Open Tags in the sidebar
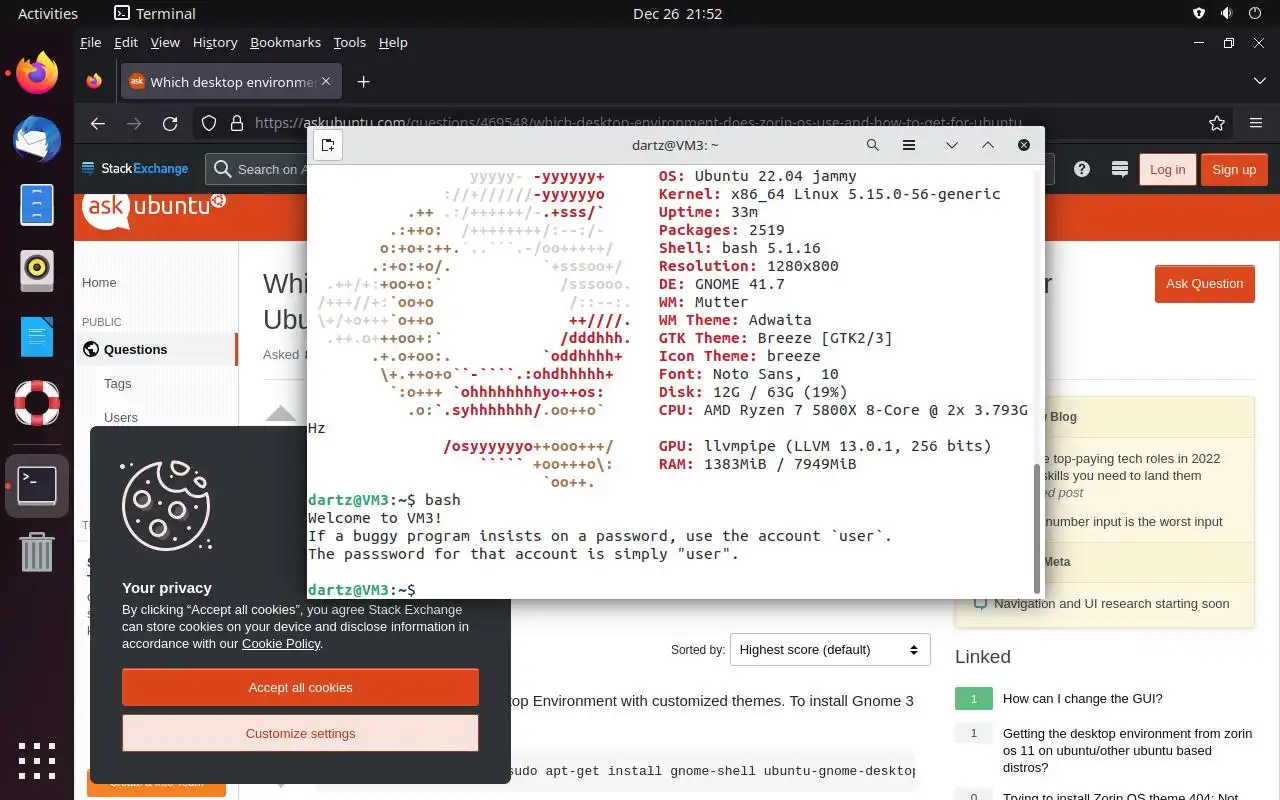 [117, 384]
